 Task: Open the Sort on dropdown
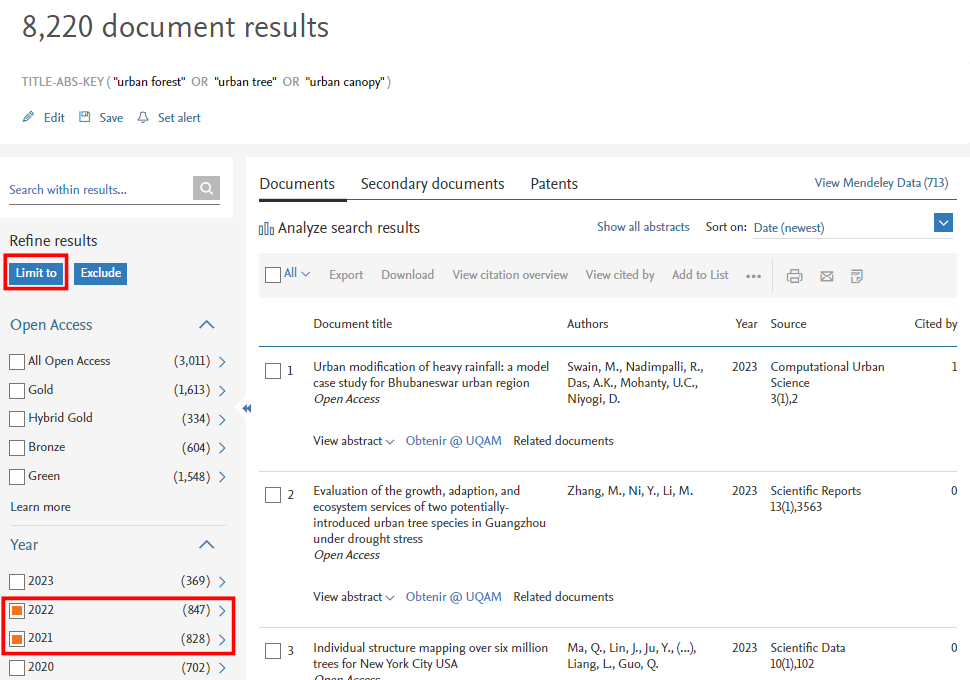click(942, 223)
